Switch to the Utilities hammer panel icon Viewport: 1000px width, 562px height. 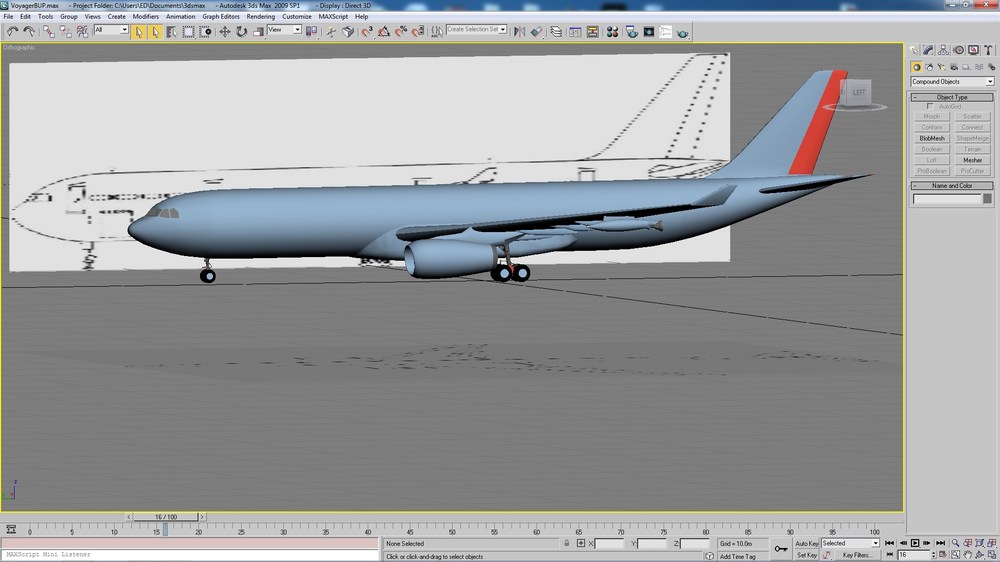(x=988, y=50)
